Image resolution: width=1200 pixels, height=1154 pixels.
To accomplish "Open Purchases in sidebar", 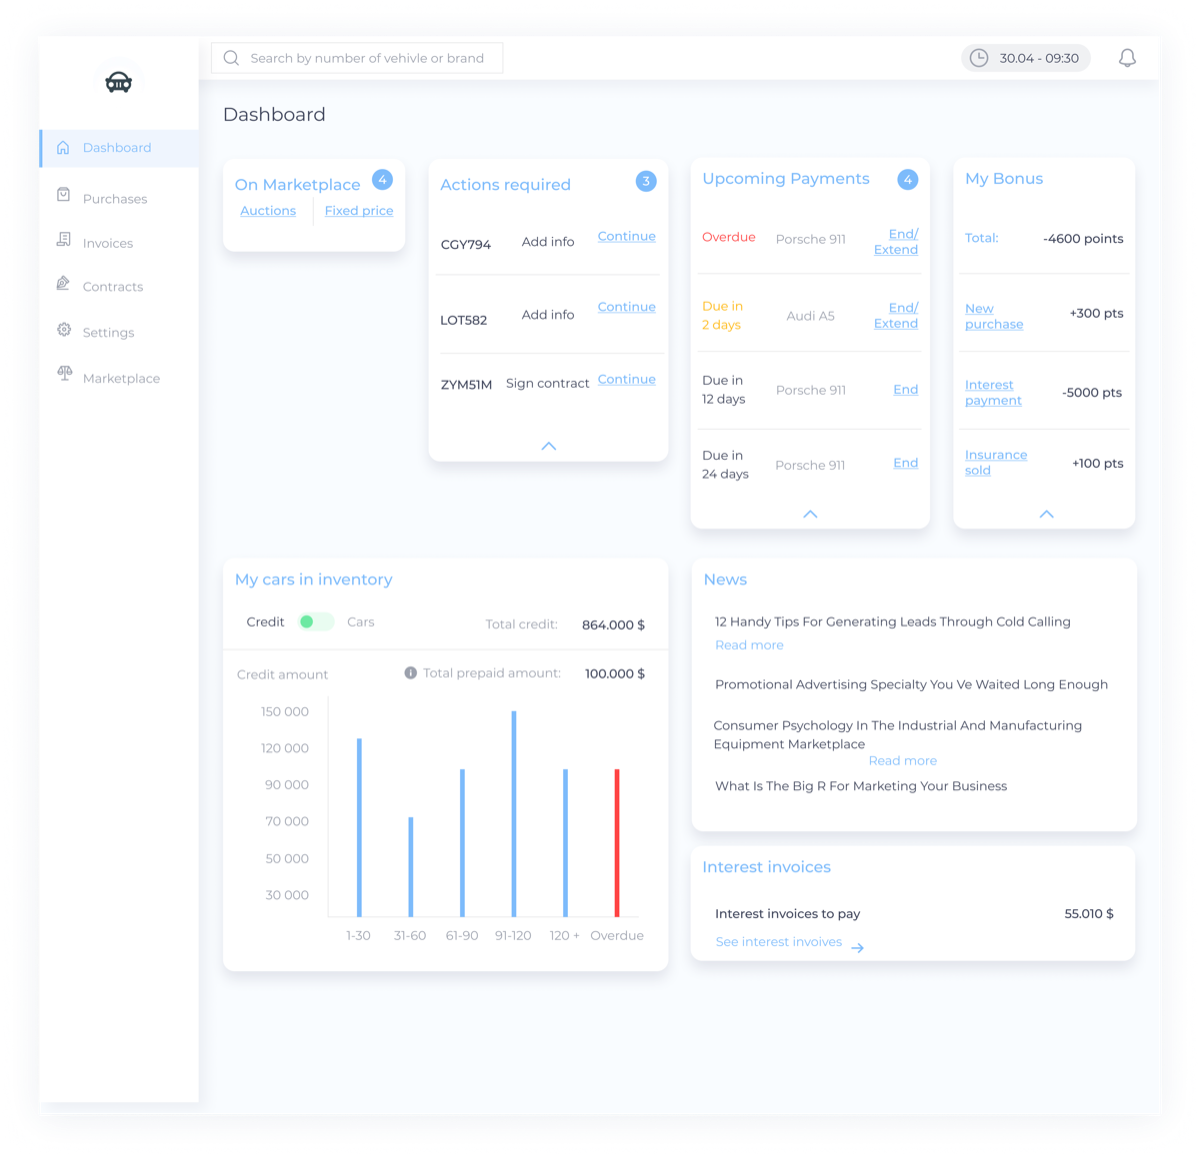I will pos(115,199).
